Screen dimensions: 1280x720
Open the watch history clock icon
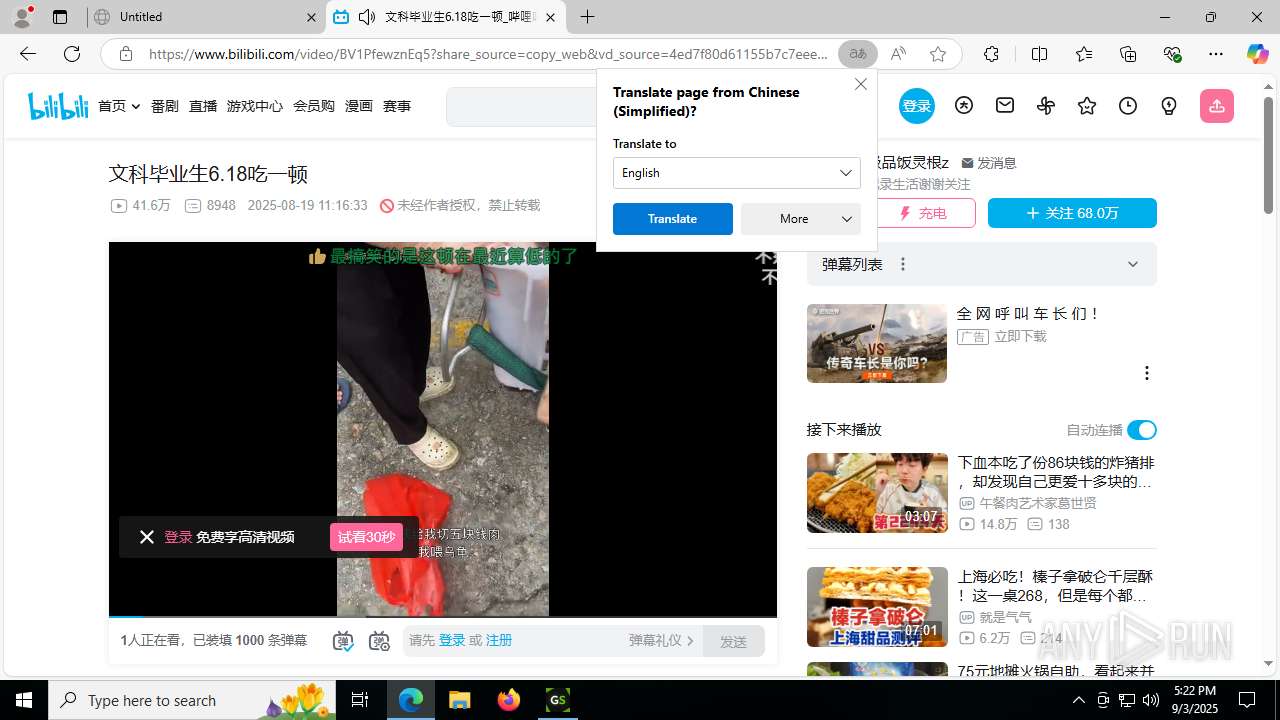1128,106
